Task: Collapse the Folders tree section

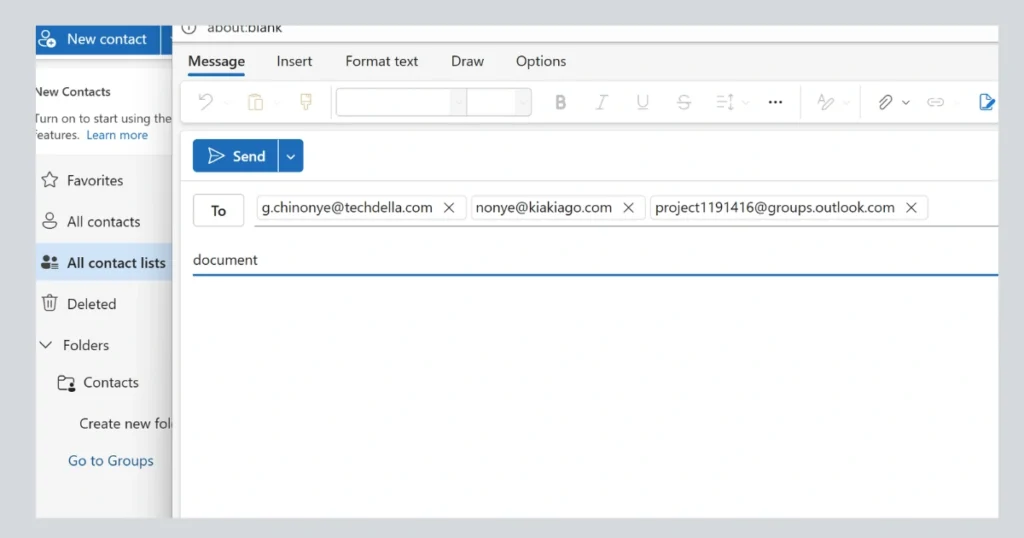Action: pos(46,345)
